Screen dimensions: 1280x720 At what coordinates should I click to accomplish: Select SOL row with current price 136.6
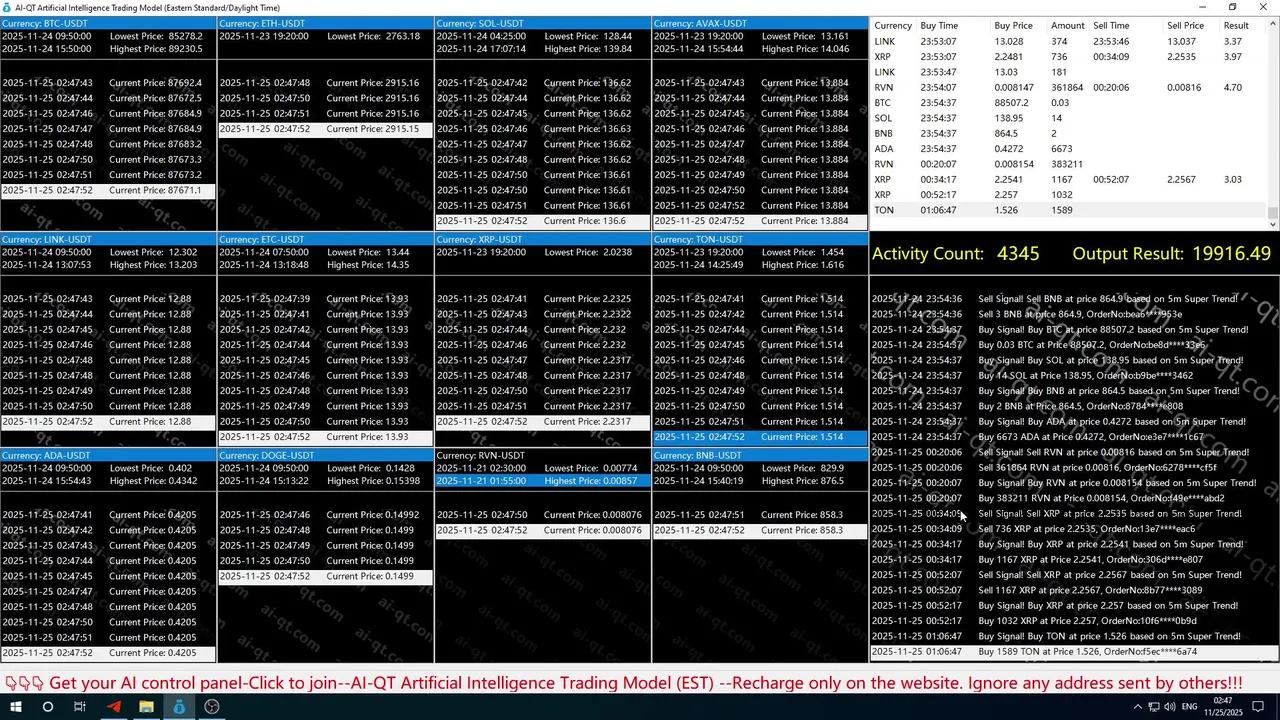click(x=543, y=221)
